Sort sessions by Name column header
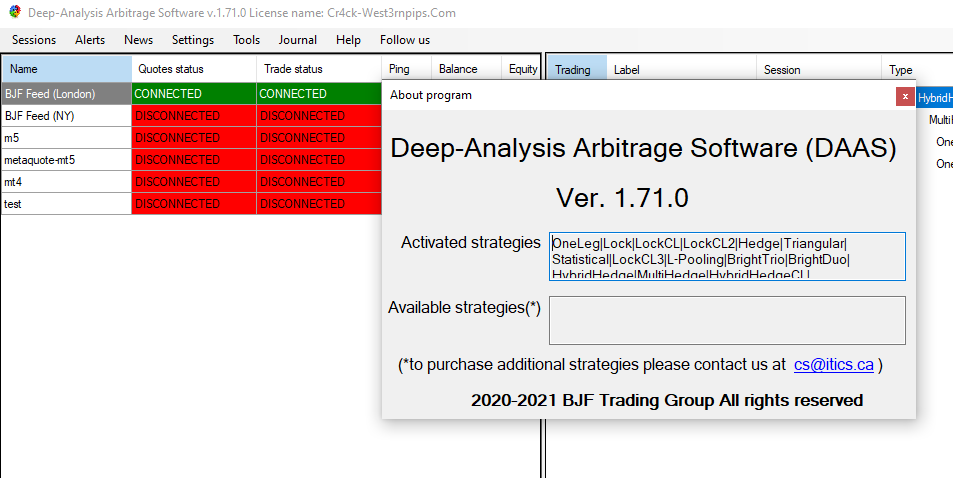The width and height of the screenshot is (953, 478). [x=67, y=69]
